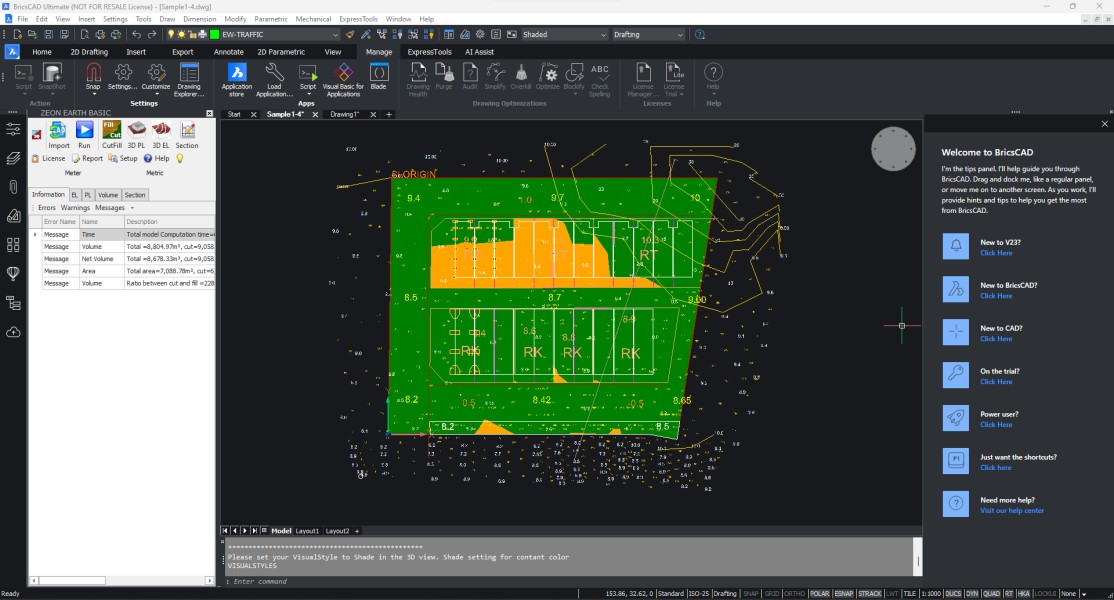Click 'Click Here' under New to V23?
Screen dimensions: 1114x600
[996, 253]
